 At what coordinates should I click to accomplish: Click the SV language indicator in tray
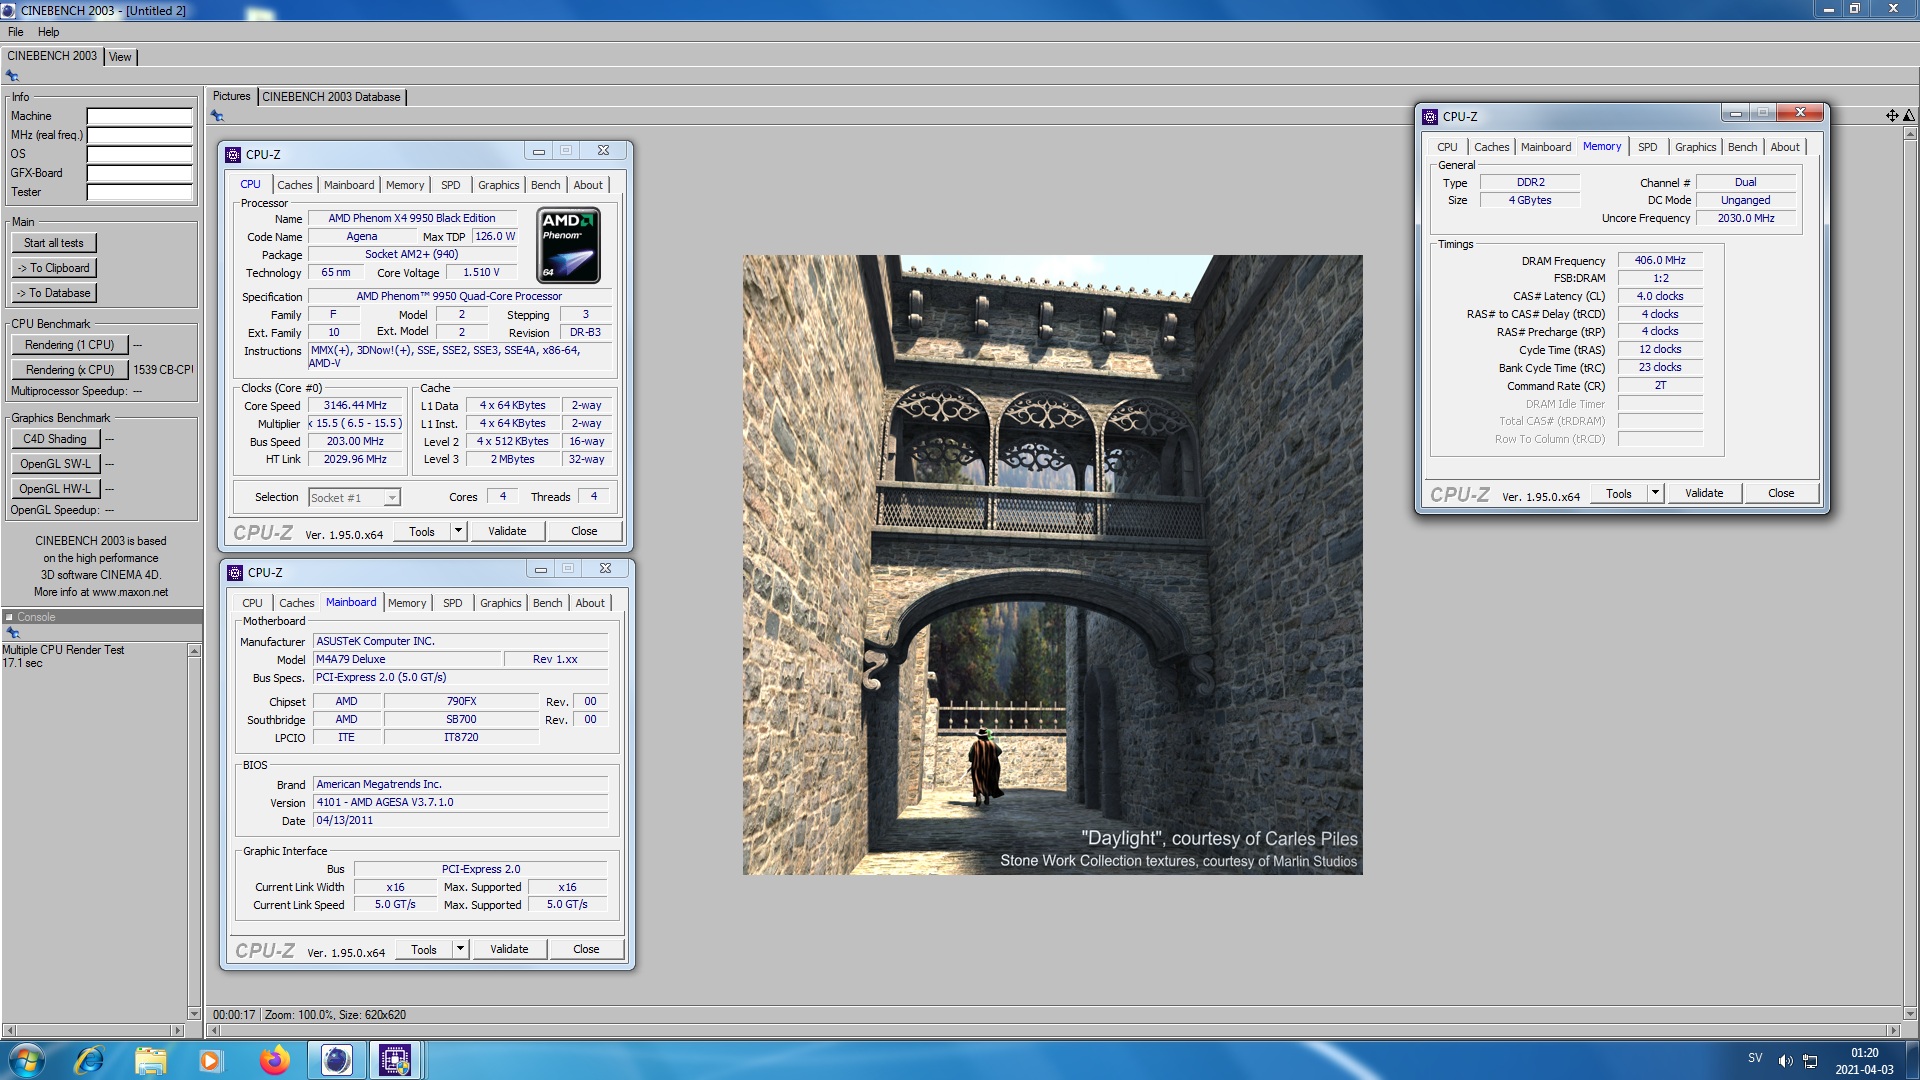pyautogui.click(x=1755, y=1058)
